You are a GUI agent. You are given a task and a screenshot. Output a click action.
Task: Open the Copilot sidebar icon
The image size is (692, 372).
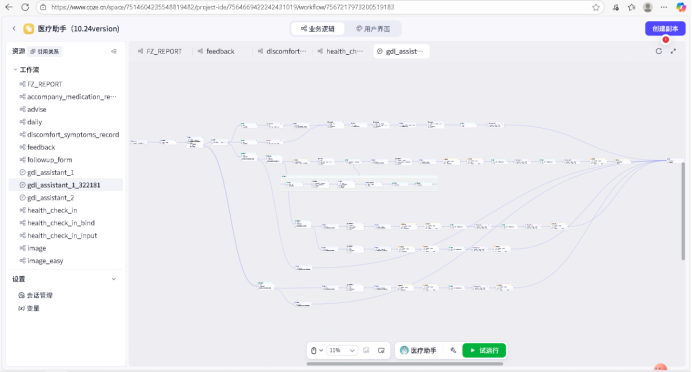(x=681, y=7)
